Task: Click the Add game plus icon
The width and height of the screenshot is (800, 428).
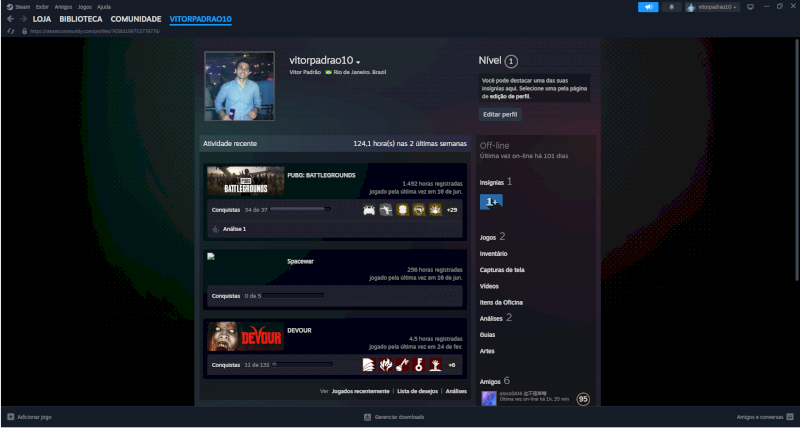Action: tap(11, 417)
